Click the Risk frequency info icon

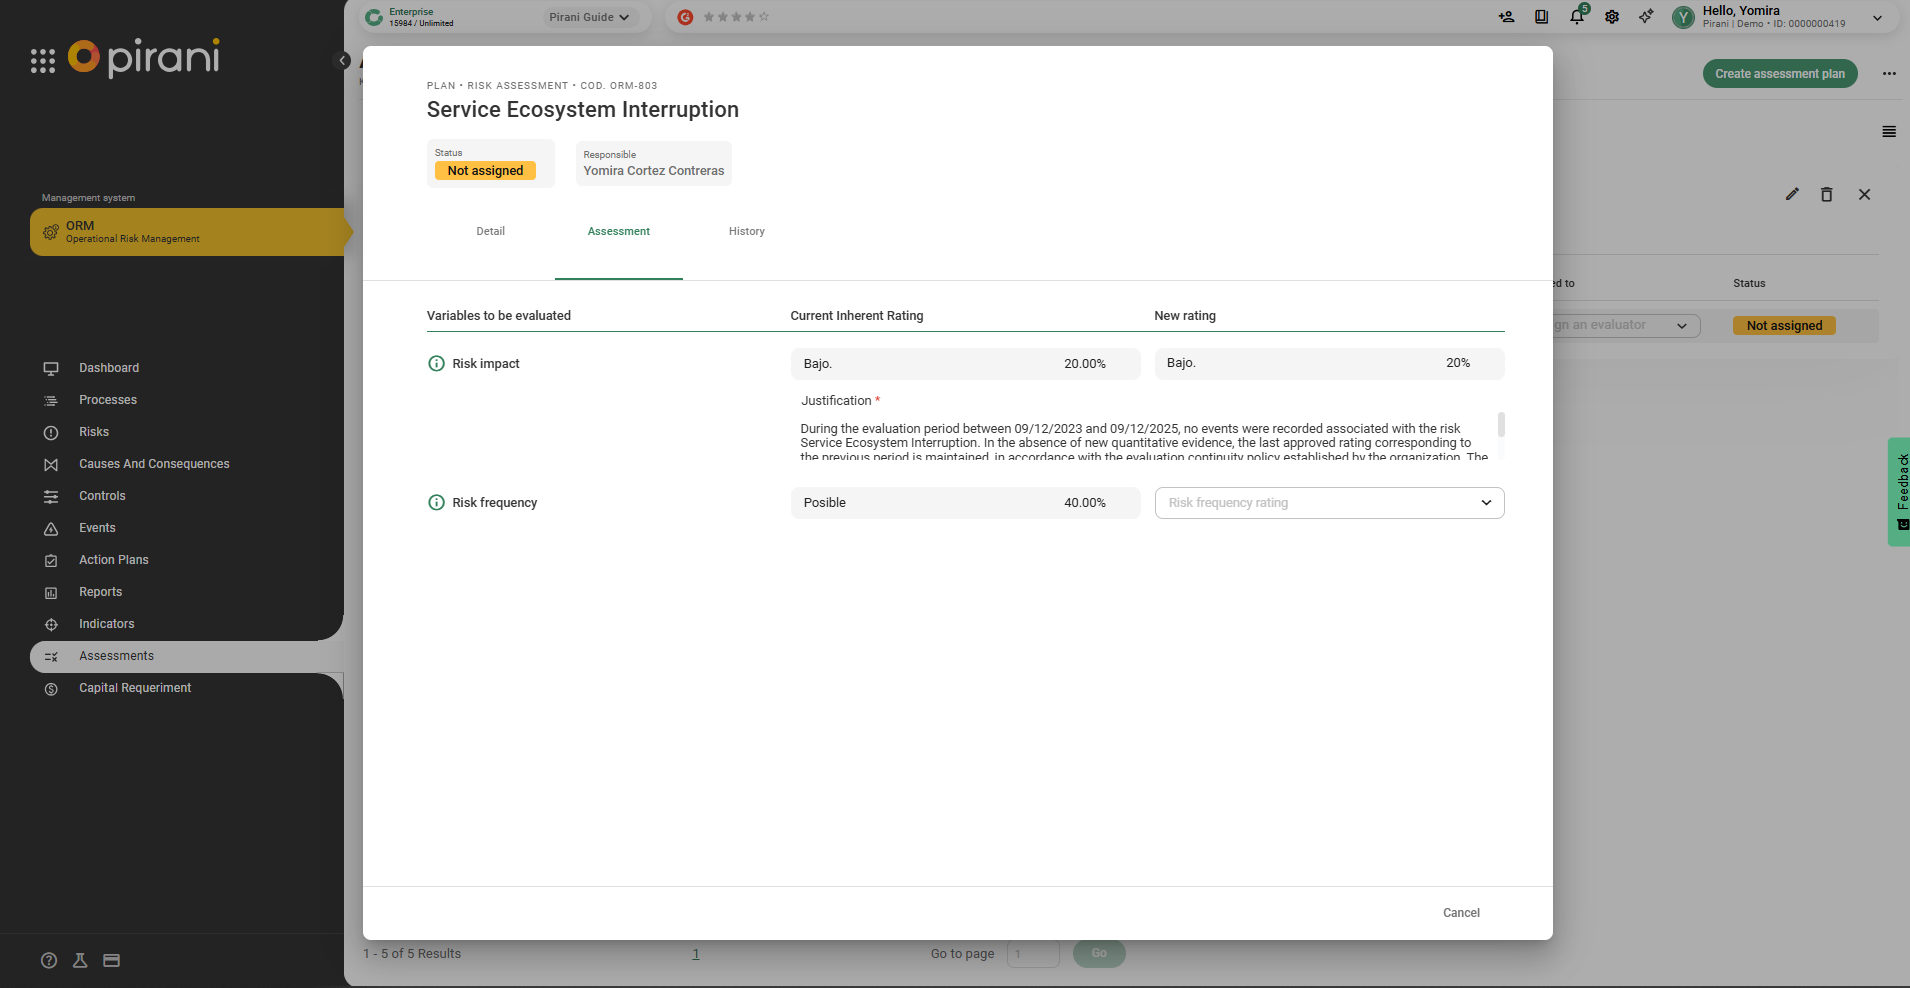coord(436,503)
